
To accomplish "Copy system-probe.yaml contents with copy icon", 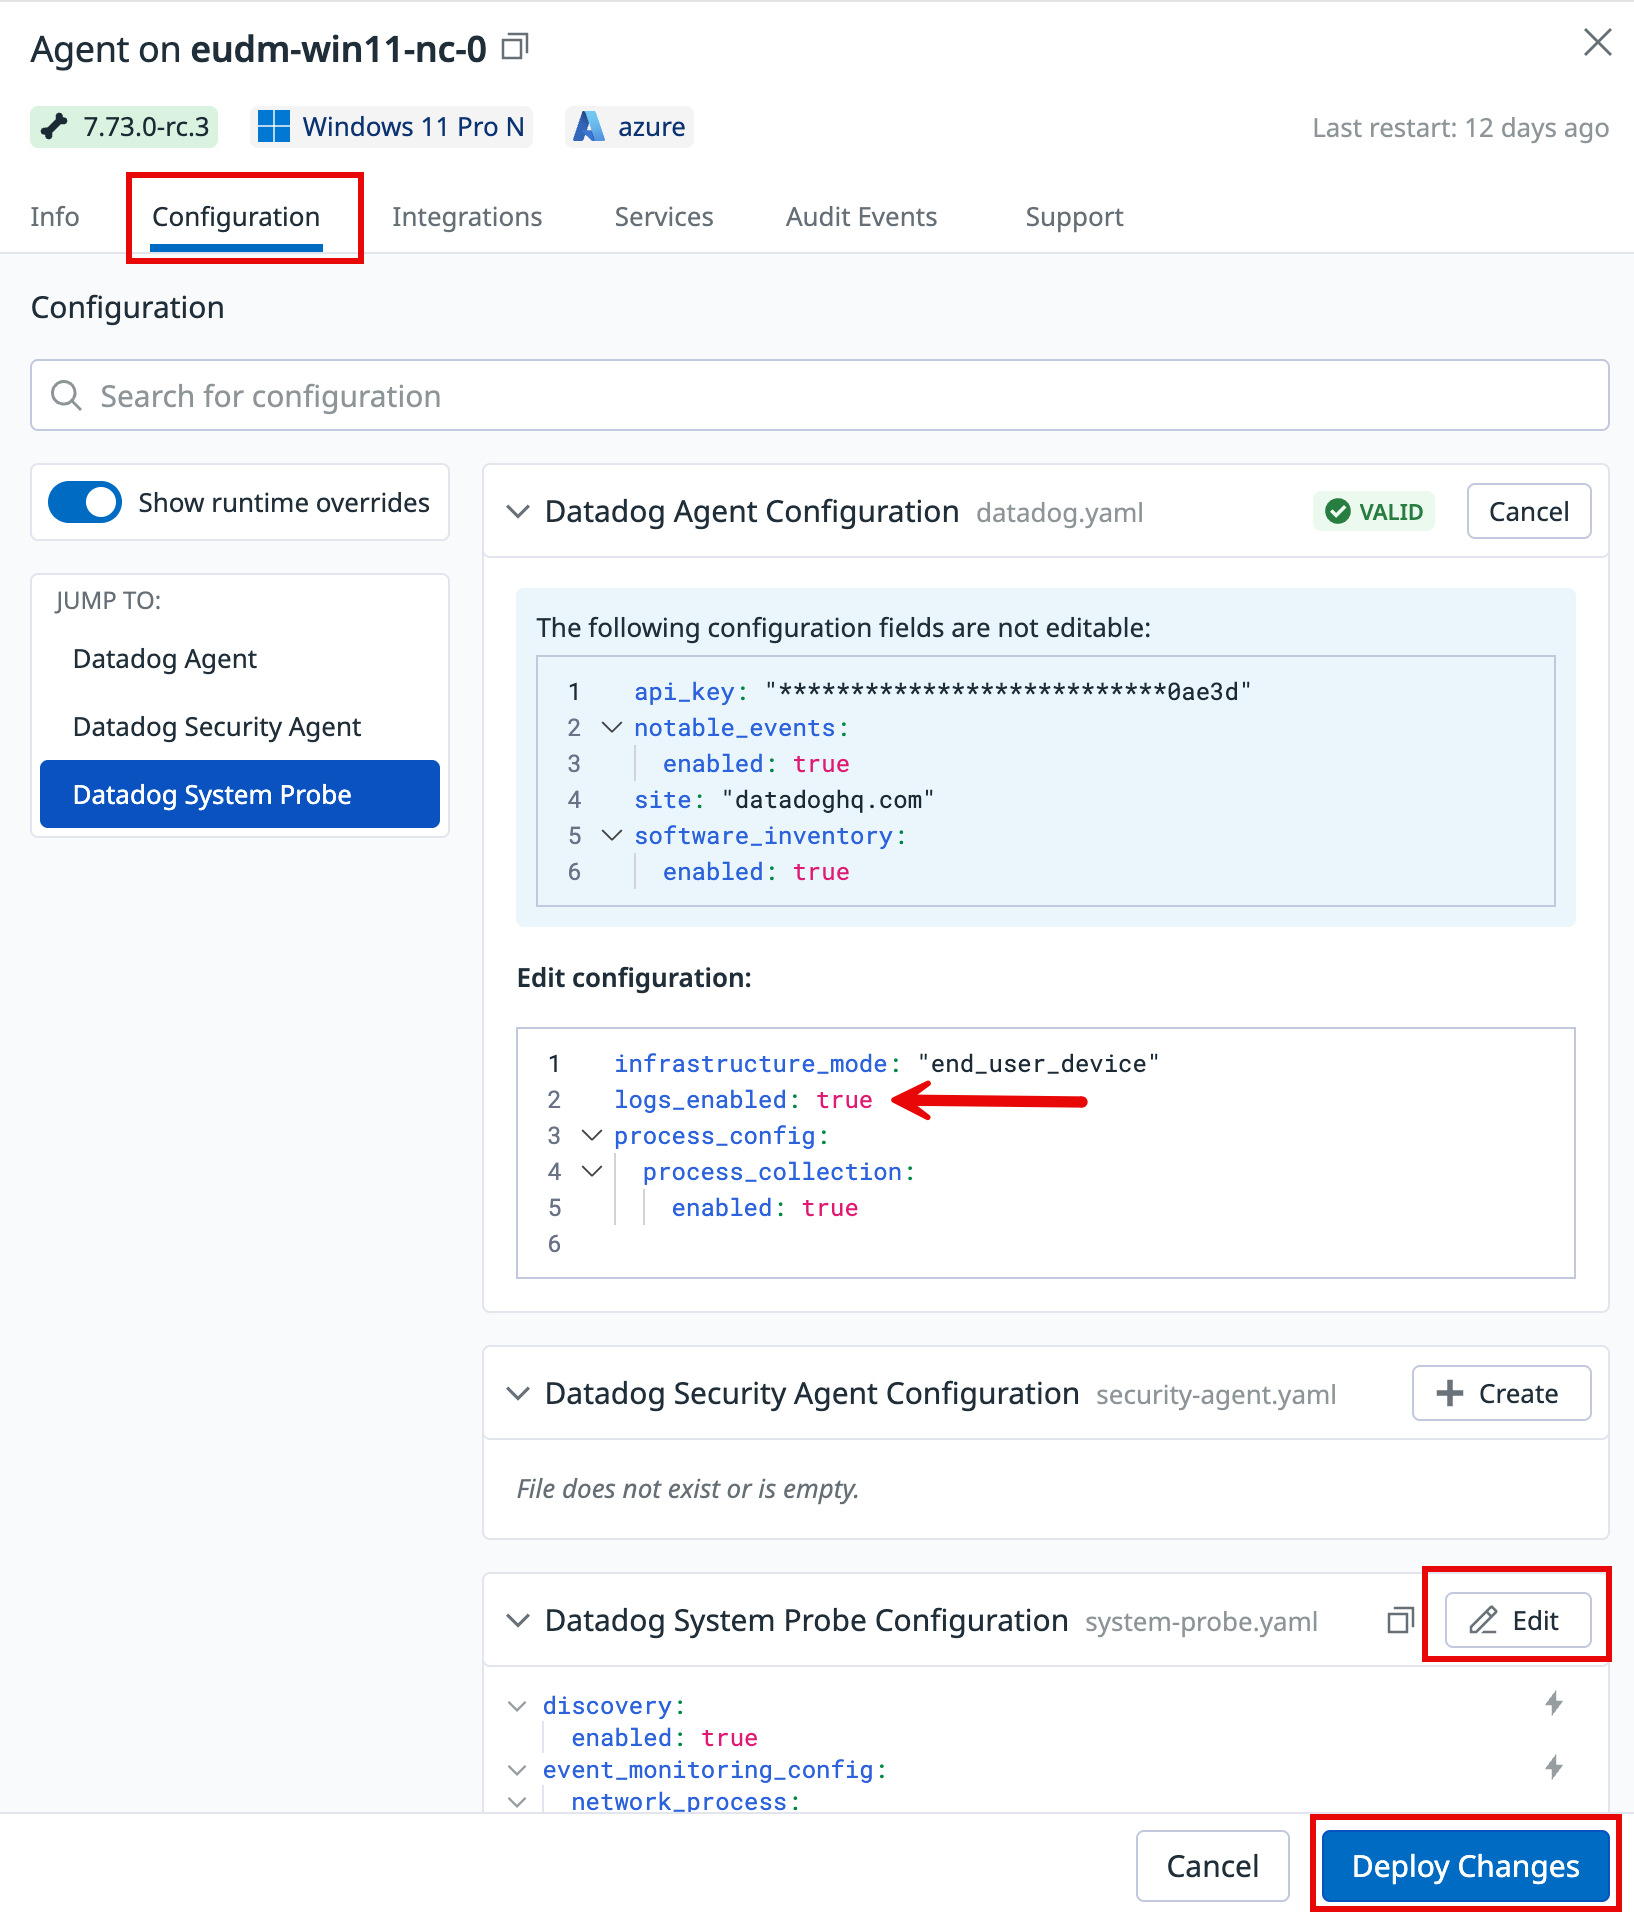I will 1400,1620.
